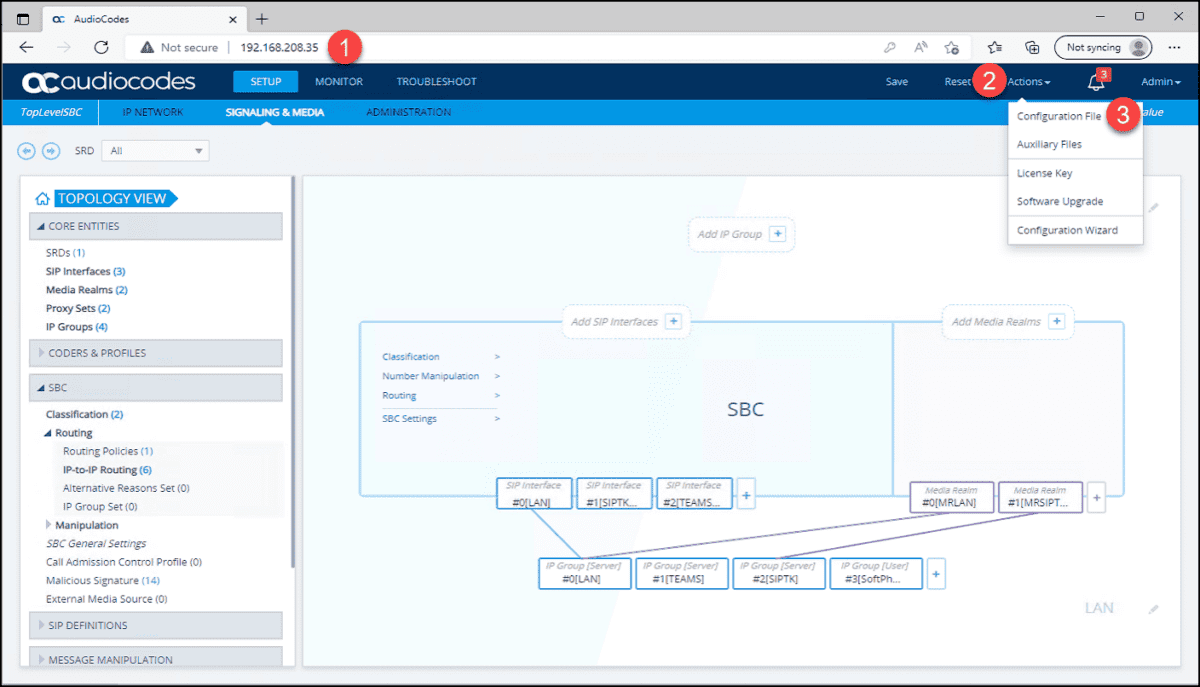Switch to the MONITOR tab

pos(338,81)
